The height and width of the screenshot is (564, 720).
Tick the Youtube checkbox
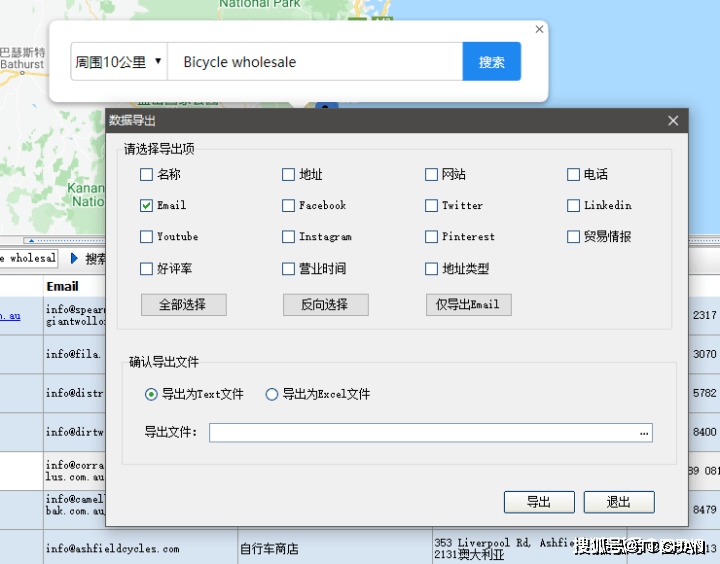click(x=146, y=237)
